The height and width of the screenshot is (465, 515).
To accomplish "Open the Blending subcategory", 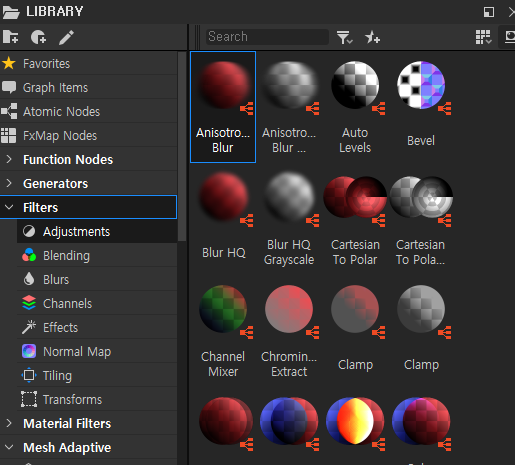I will (97, 255).
